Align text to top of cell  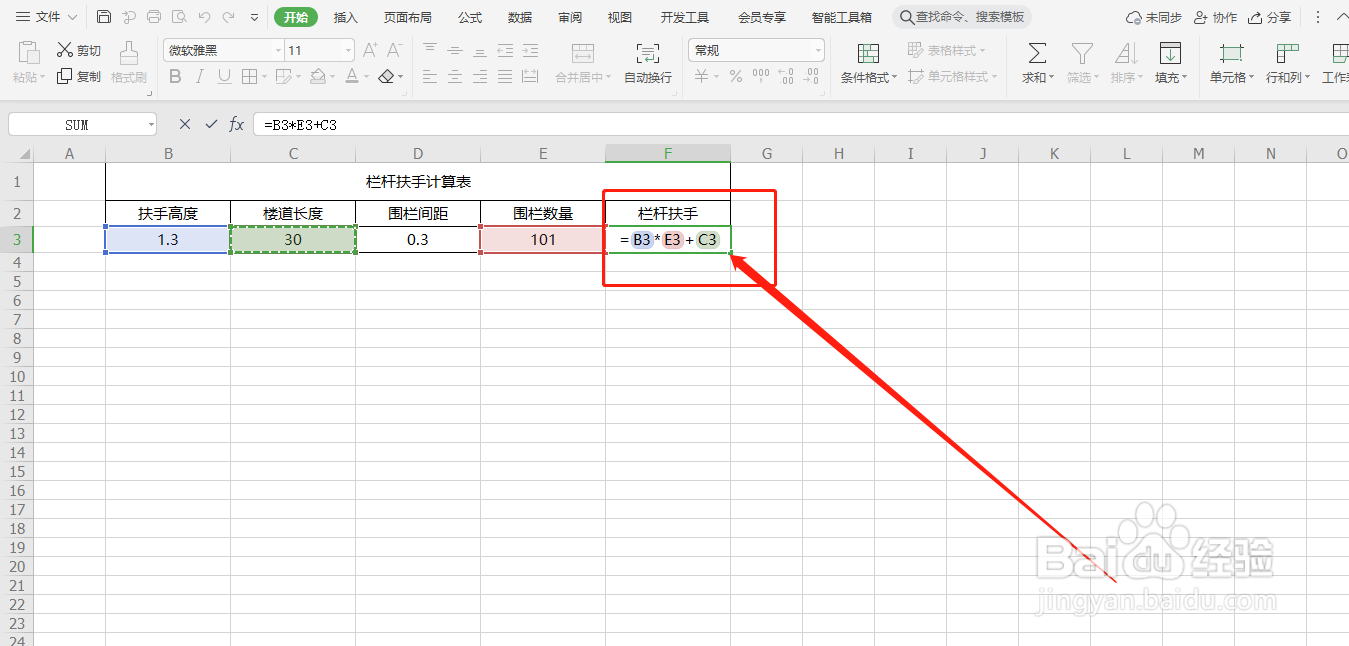[x=430, y=50]
